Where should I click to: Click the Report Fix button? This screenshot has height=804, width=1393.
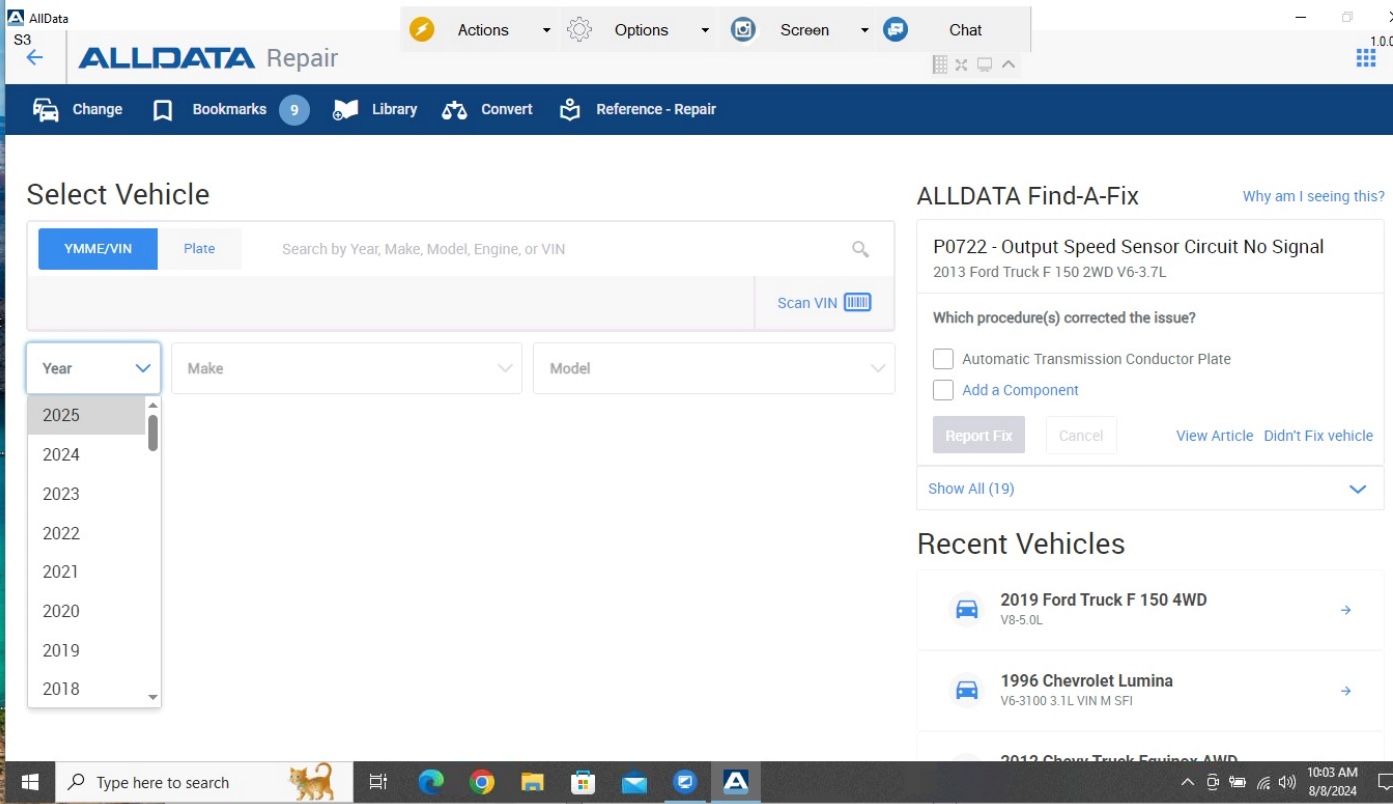click(979, 435)
